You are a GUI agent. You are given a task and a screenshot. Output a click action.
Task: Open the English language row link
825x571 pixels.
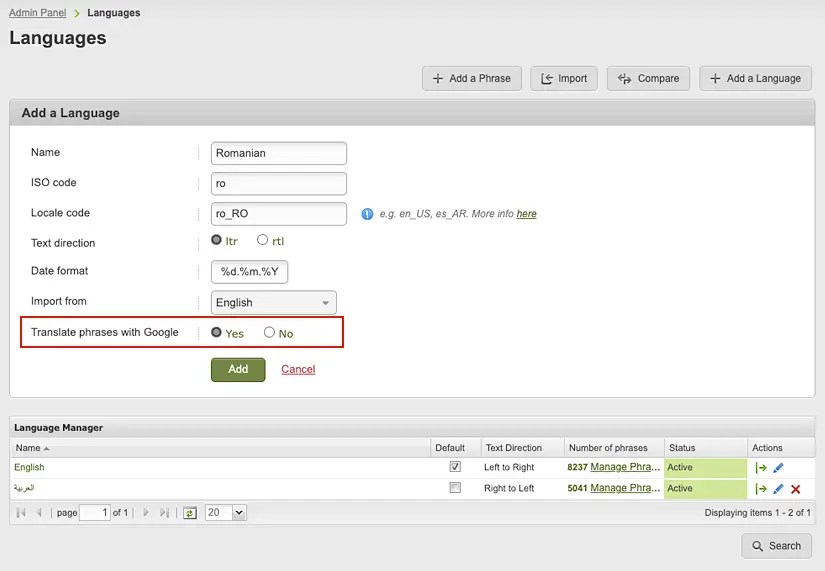[x=29, y=467]
